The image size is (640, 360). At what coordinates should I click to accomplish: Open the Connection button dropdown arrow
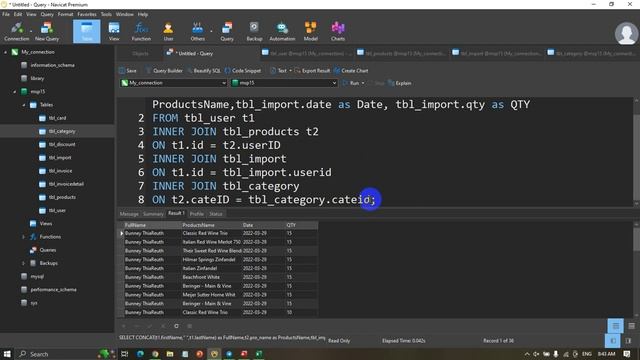tap(31, 31)
